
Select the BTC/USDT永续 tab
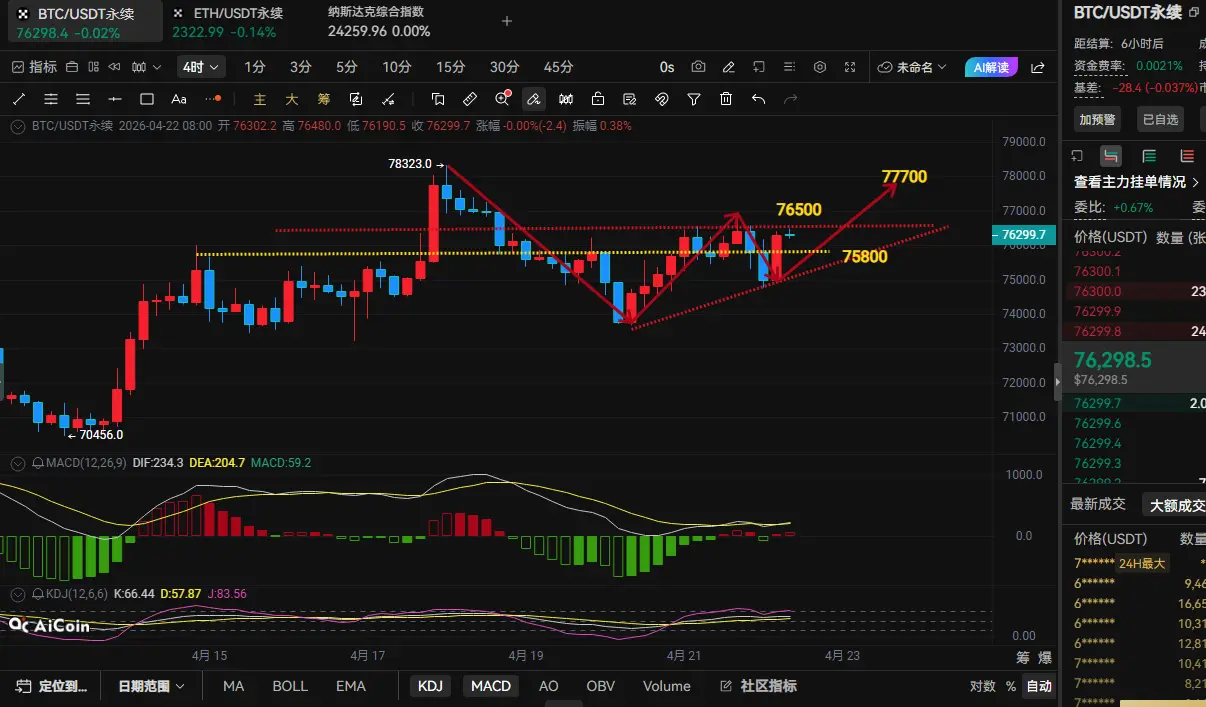[84, 22]
